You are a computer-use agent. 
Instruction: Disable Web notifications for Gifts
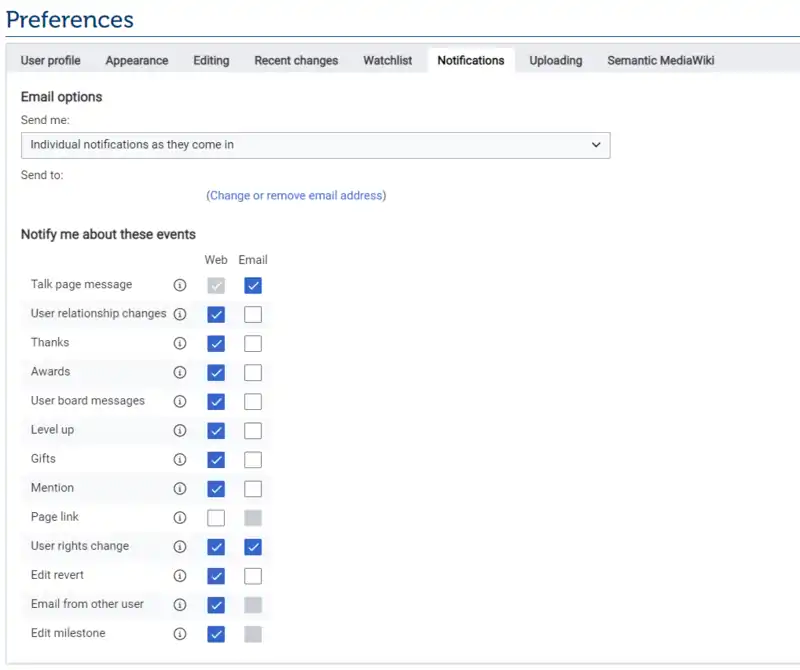(216, 459)
